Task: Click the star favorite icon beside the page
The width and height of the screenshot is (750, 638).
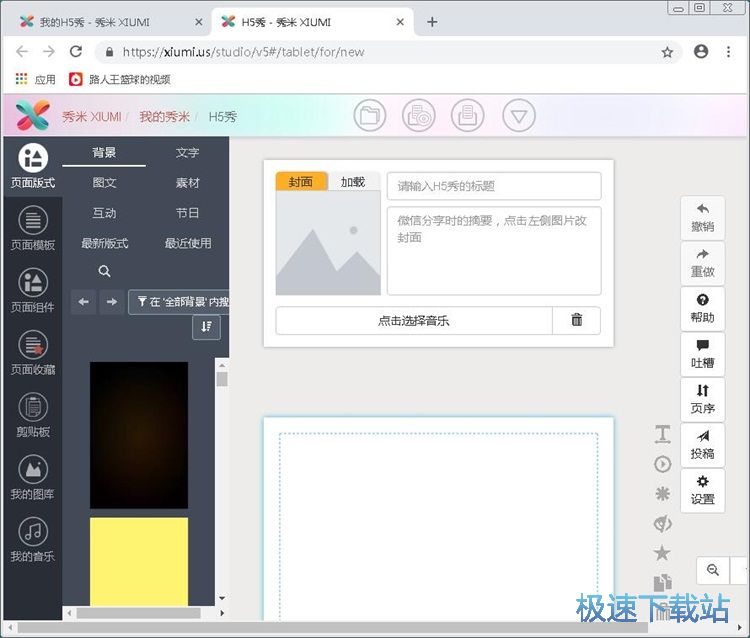Action: pos(662,553)
